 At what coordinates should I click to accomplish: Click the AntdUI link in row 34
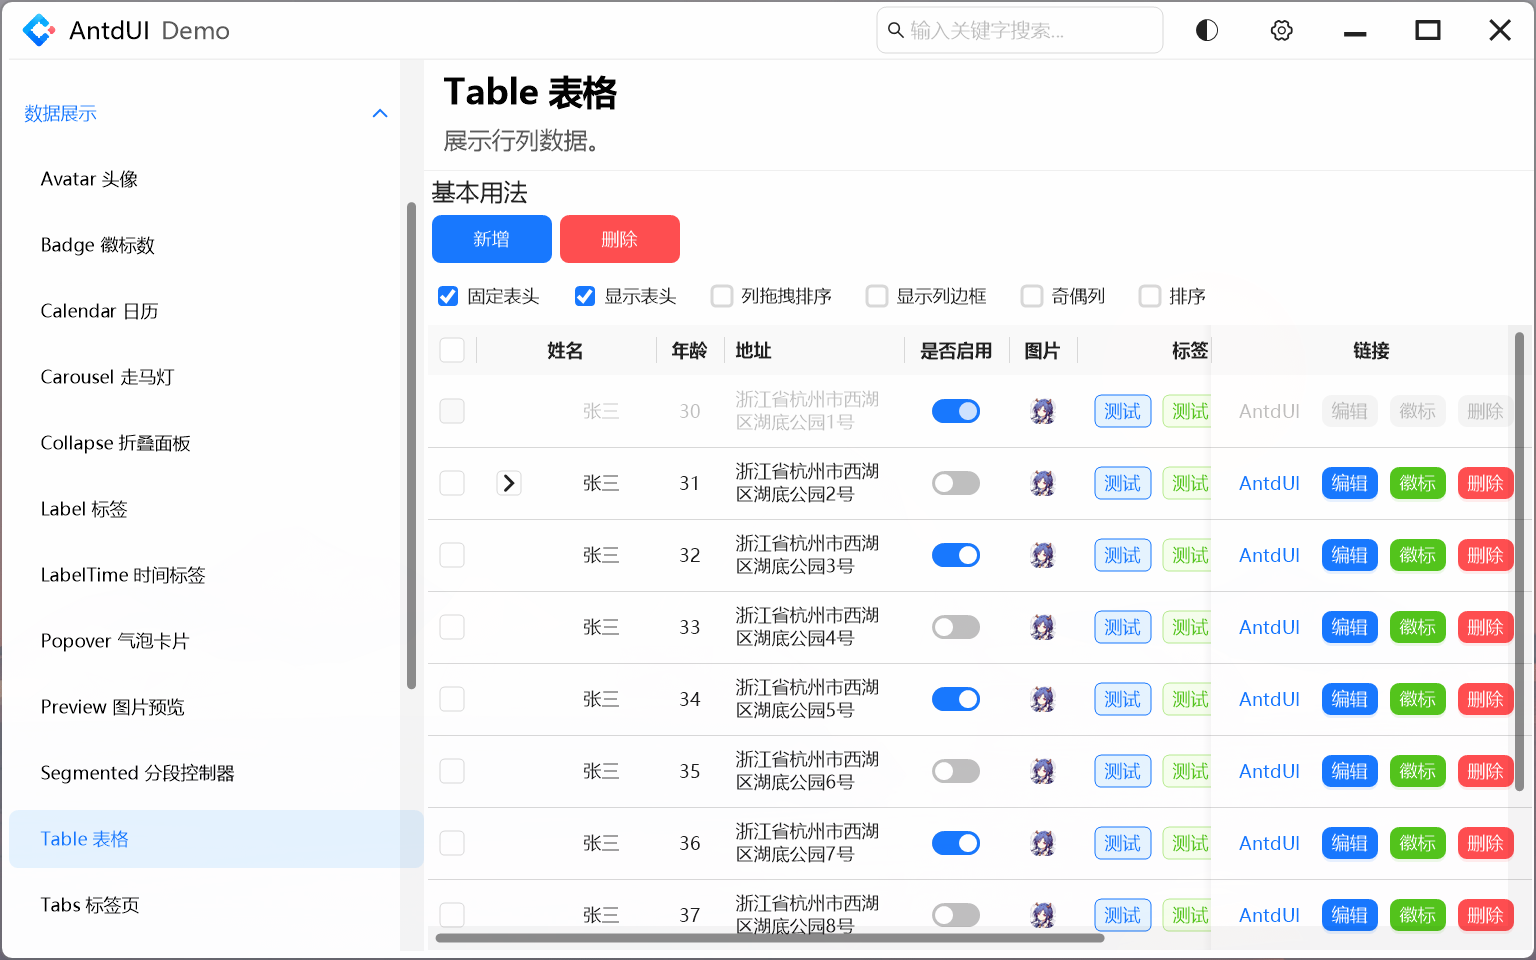click(1269, 699)
